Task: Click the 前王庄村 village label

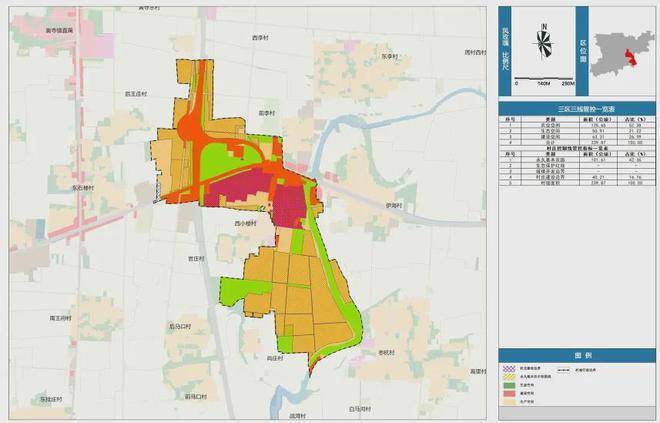Action: (124, 93)
